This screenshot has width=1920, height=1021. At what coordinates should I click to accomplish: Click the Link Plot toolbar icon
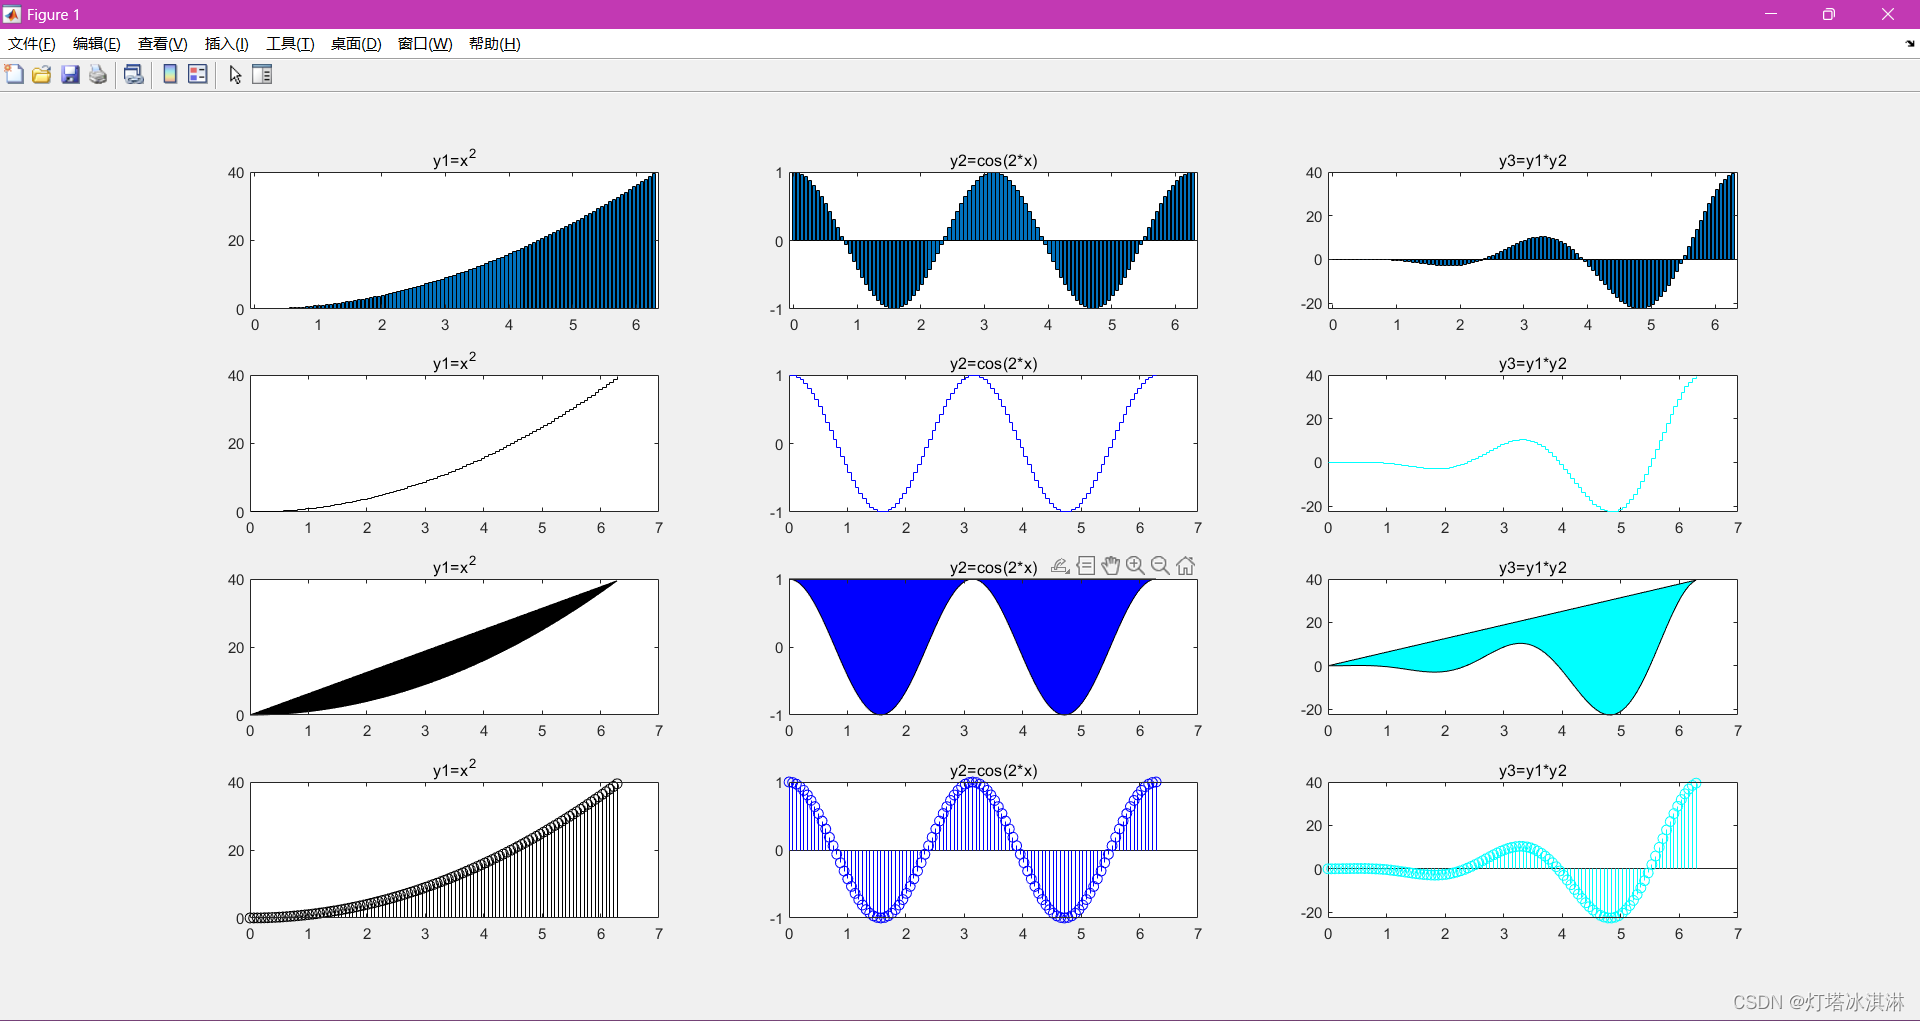click(133, 74)
